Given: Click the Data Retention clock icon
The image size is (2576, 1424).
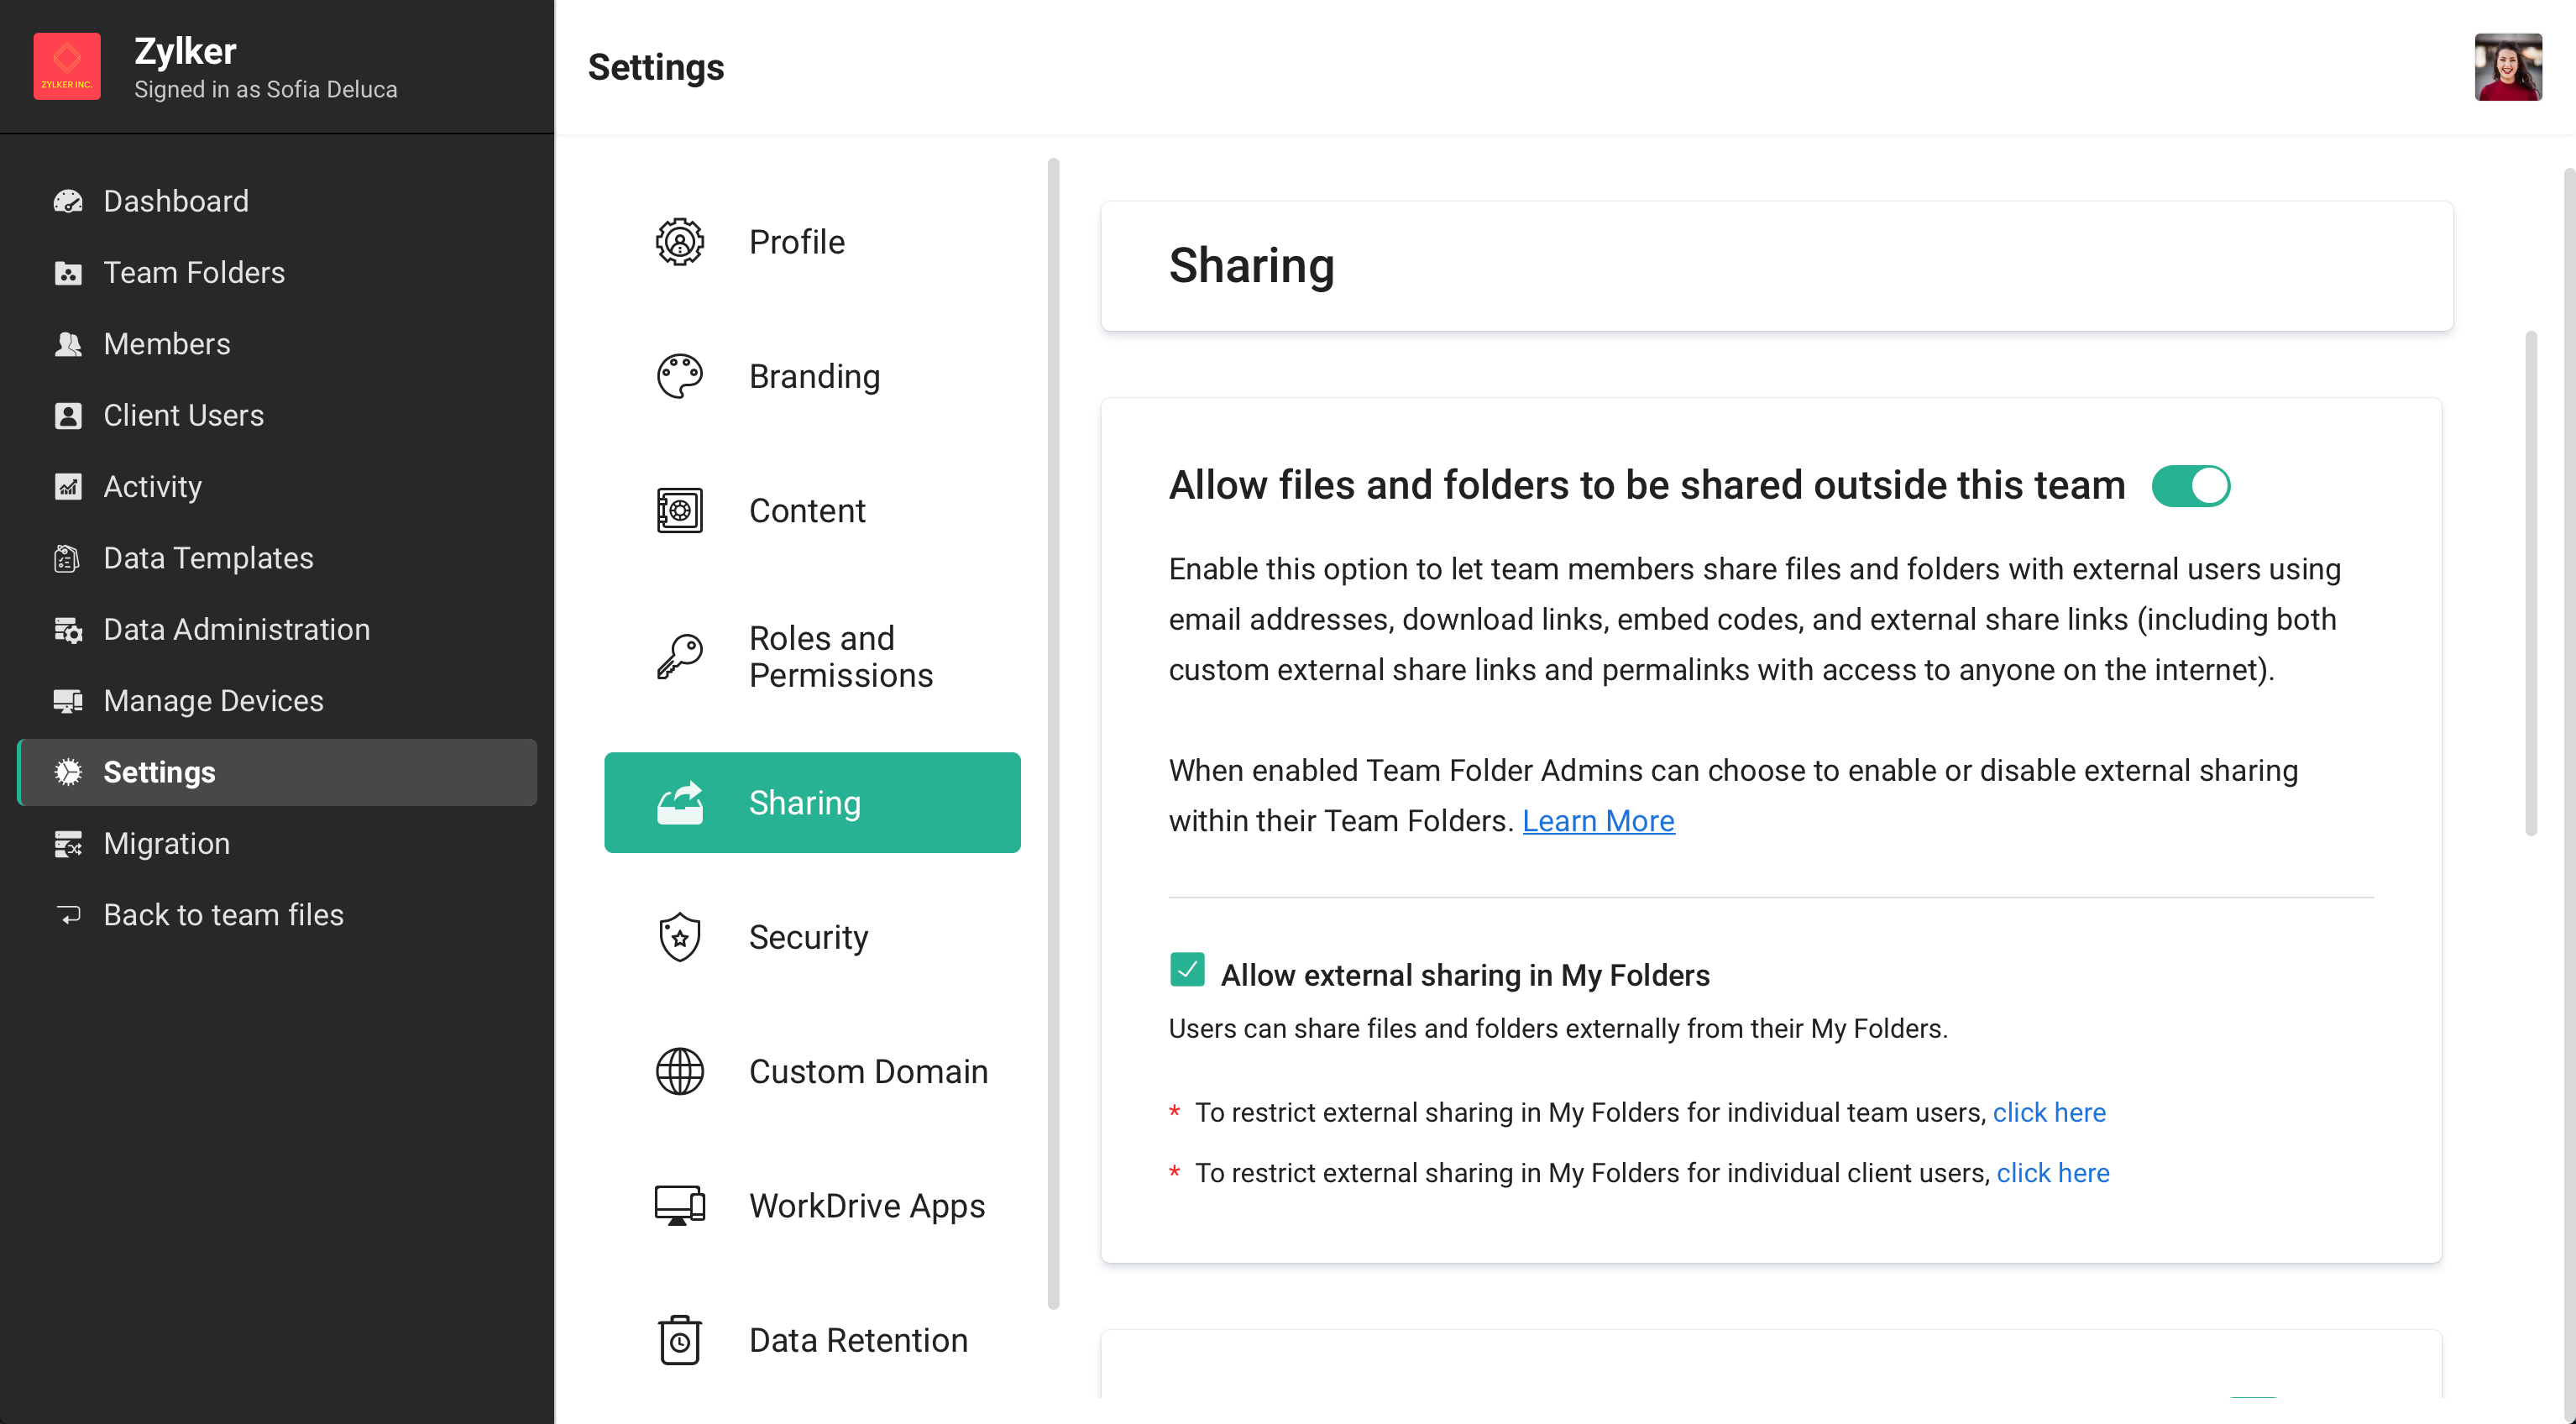Looking at the screenshot, I should point(679,1340).
